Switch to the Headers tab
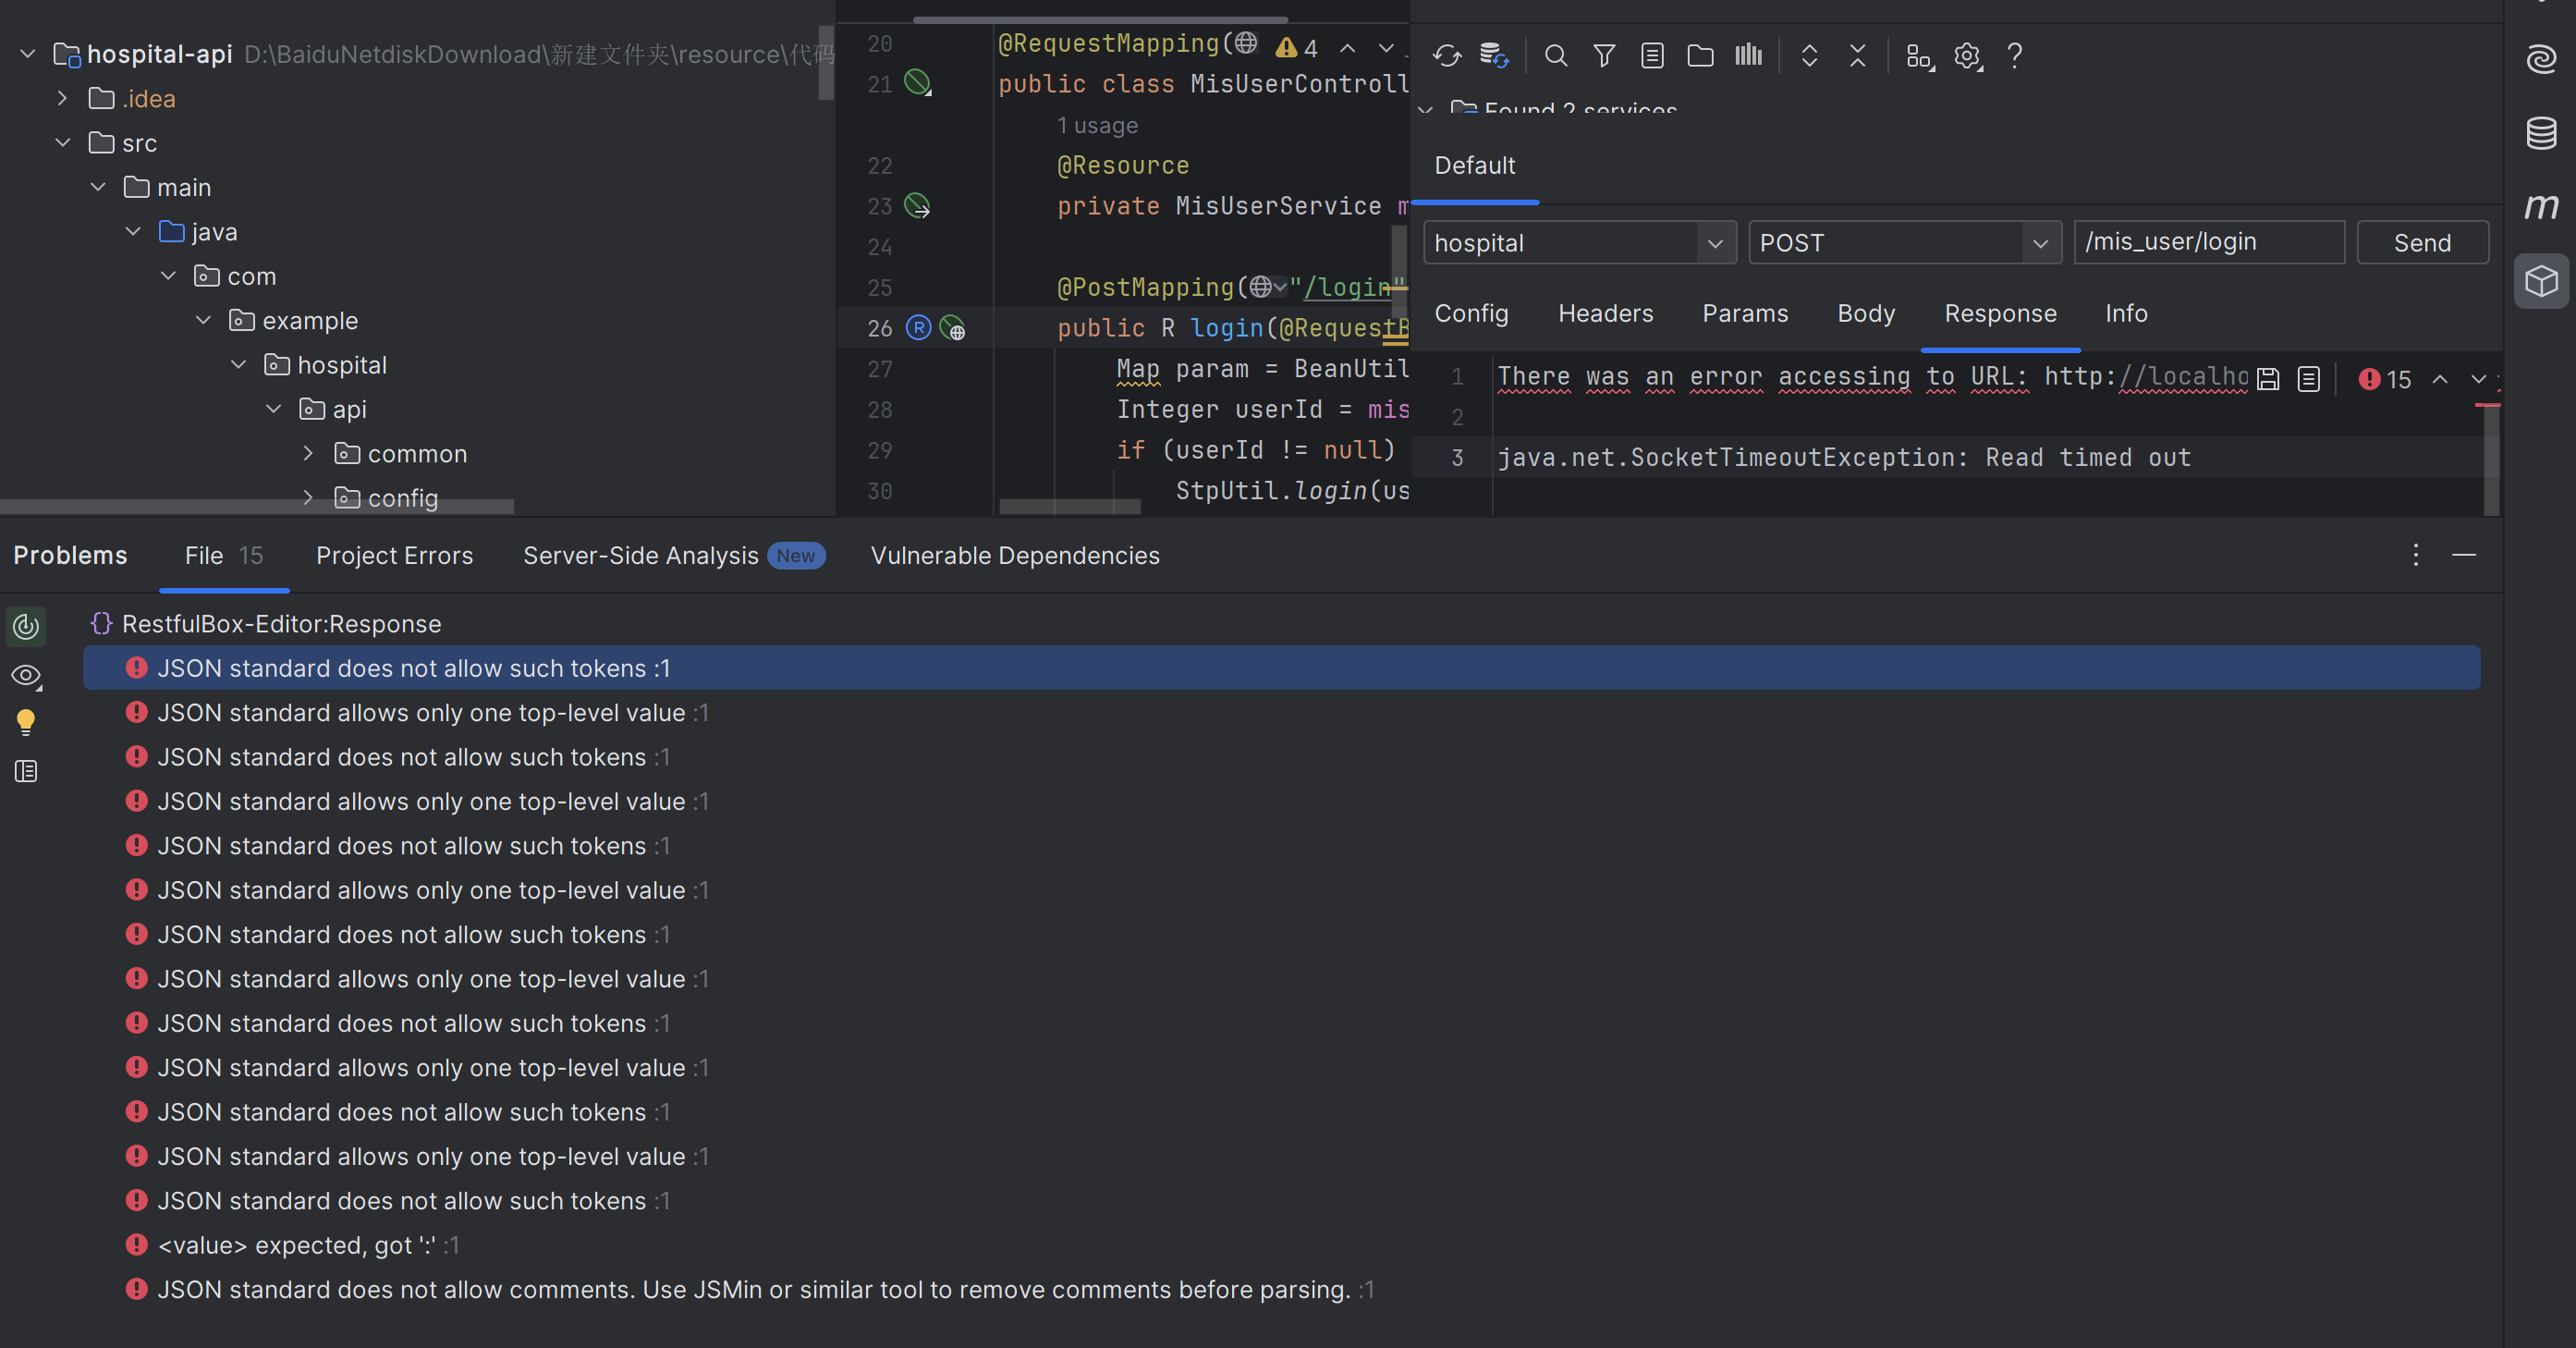2576x1348 pixels. coord(1605,314)
